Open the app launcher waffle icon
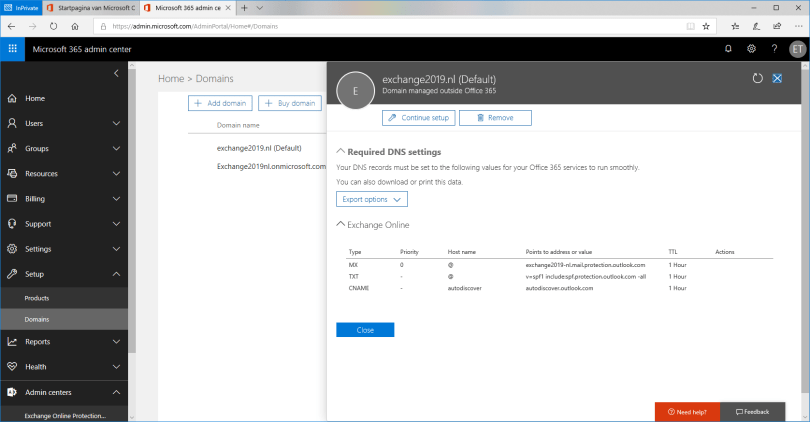 [x=13, y=49]
